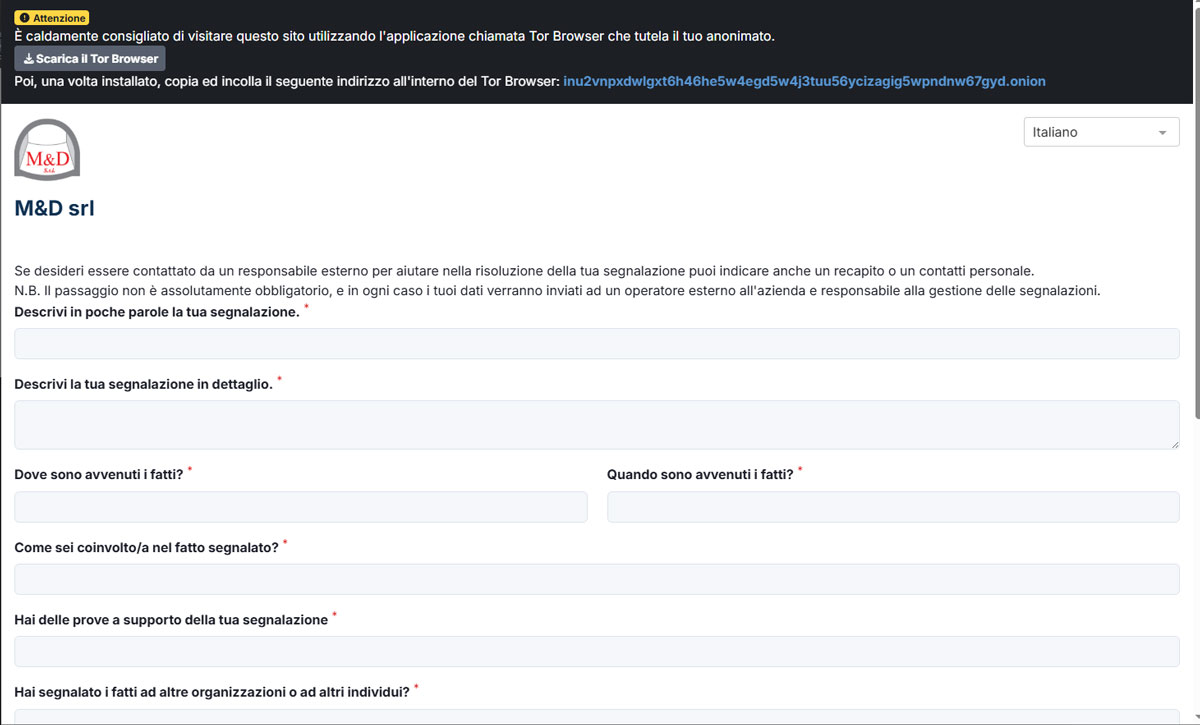The width and height of the screenshot is (1200, 725).
Task: Click the Attenzione badge label
Action: tap(60, 18)
